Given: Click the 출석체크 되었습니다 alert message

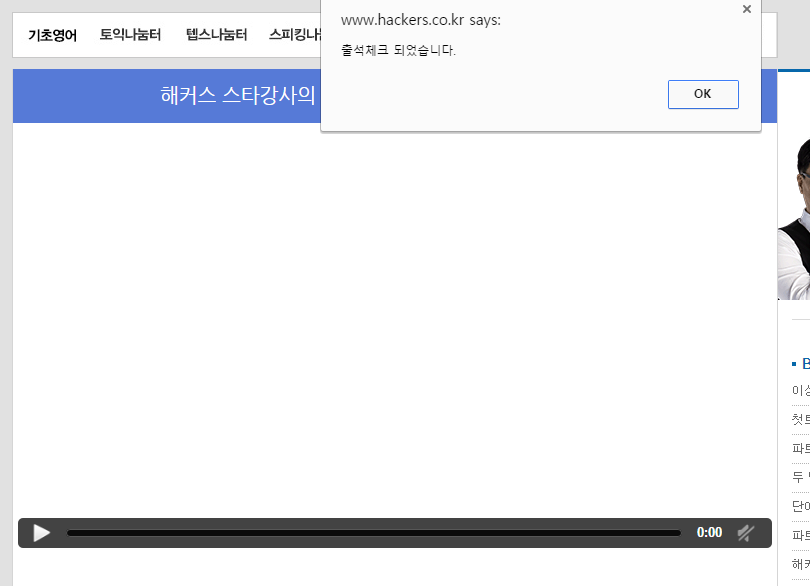Looking at the screenshot, I should [x=398, y=50].
